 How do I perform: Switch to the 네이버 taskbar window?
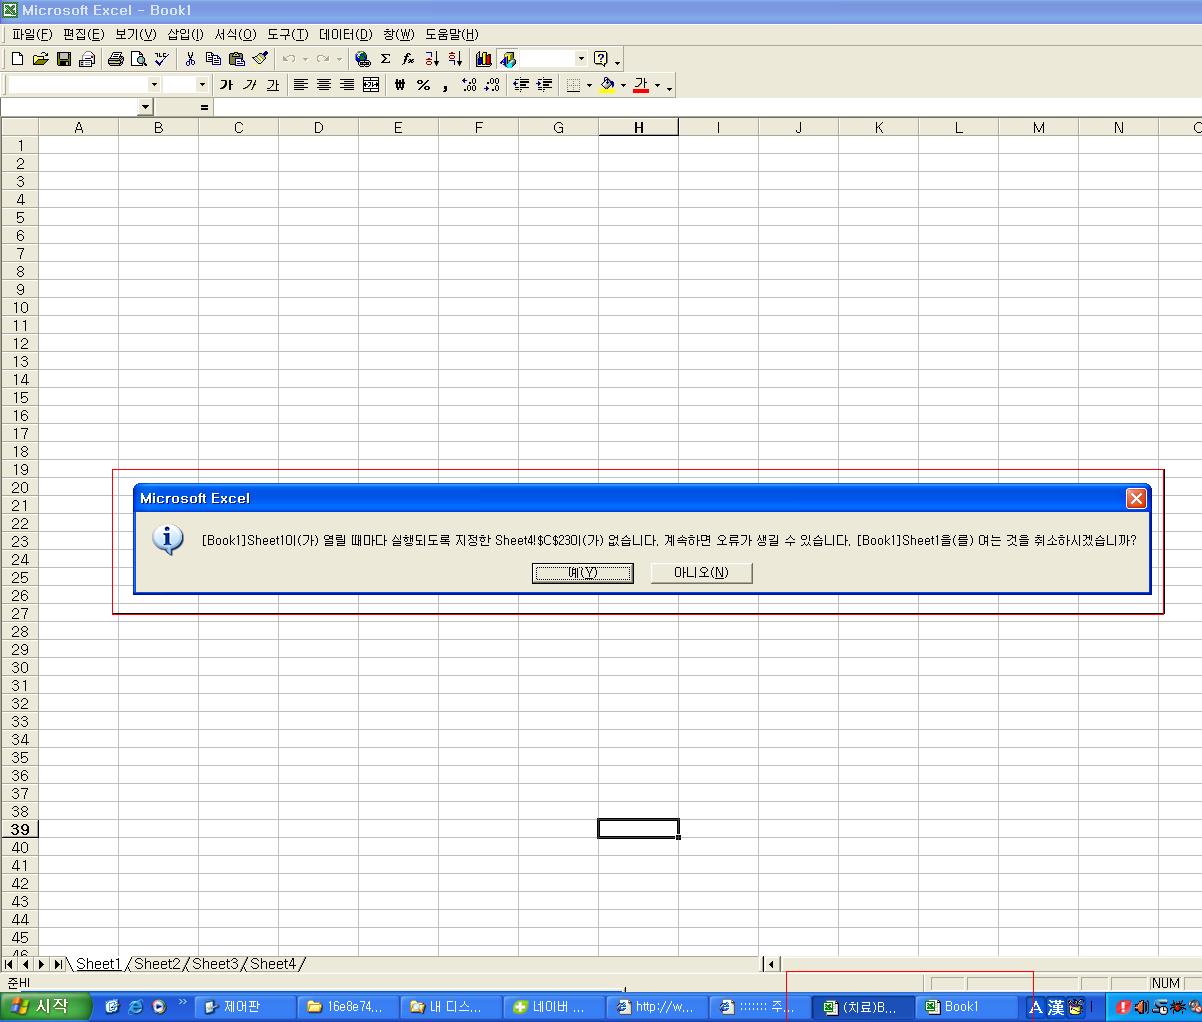(555, 1007)
